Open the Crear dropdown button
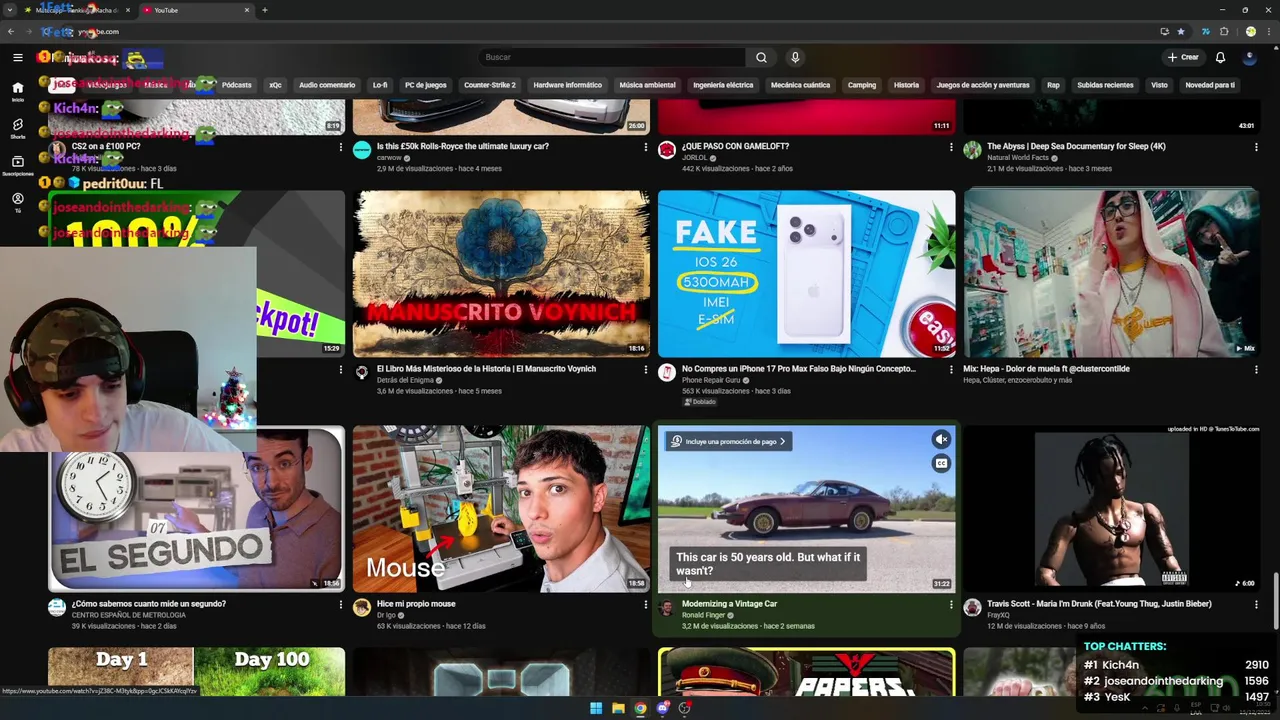The image size is (1280, 720). tap(1183, 57)
